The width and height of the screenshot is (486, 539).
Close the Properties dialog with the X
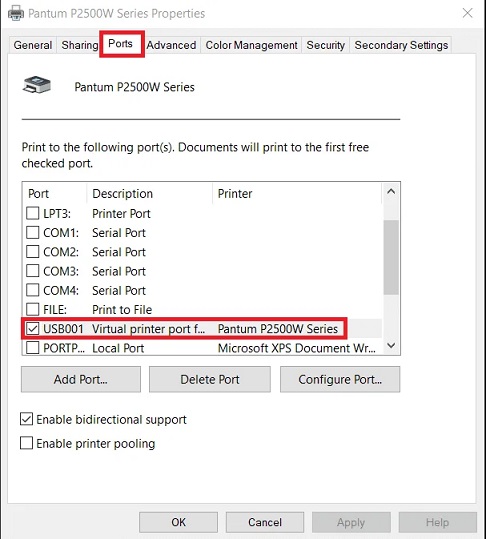(x=467, y=13)
